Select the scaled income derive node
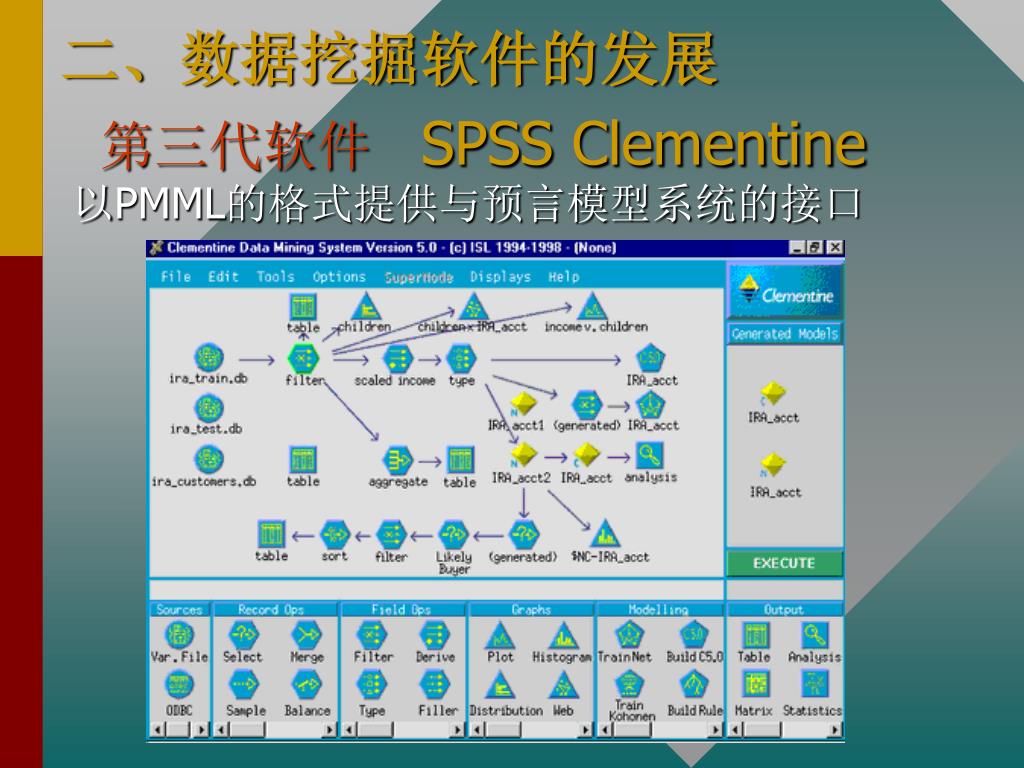Viewport: 1024px width, 768px height. point(397,358)
